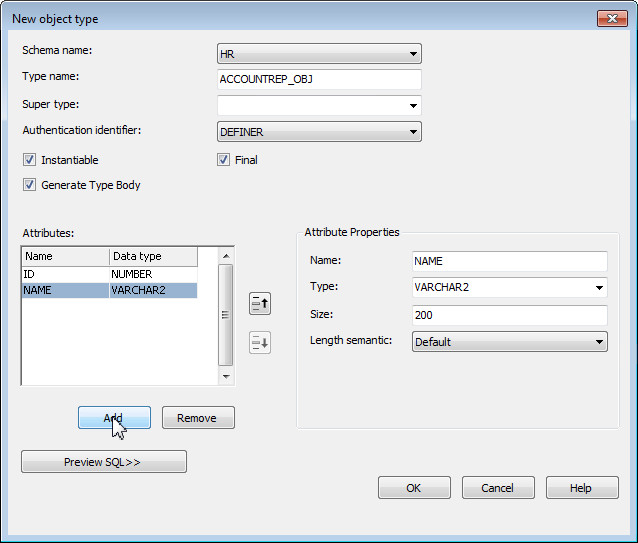Open Length semantic dropdown showing Default
The image size is (638, 543).
click(510, 342)
